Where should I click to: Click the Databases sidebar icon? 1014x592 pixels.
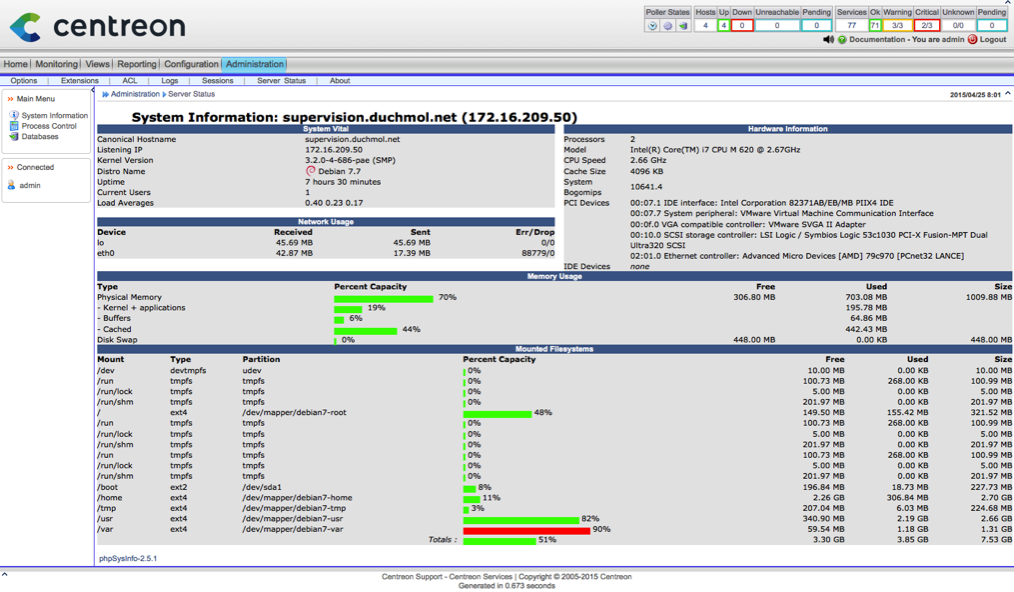[x=14, y=137]
